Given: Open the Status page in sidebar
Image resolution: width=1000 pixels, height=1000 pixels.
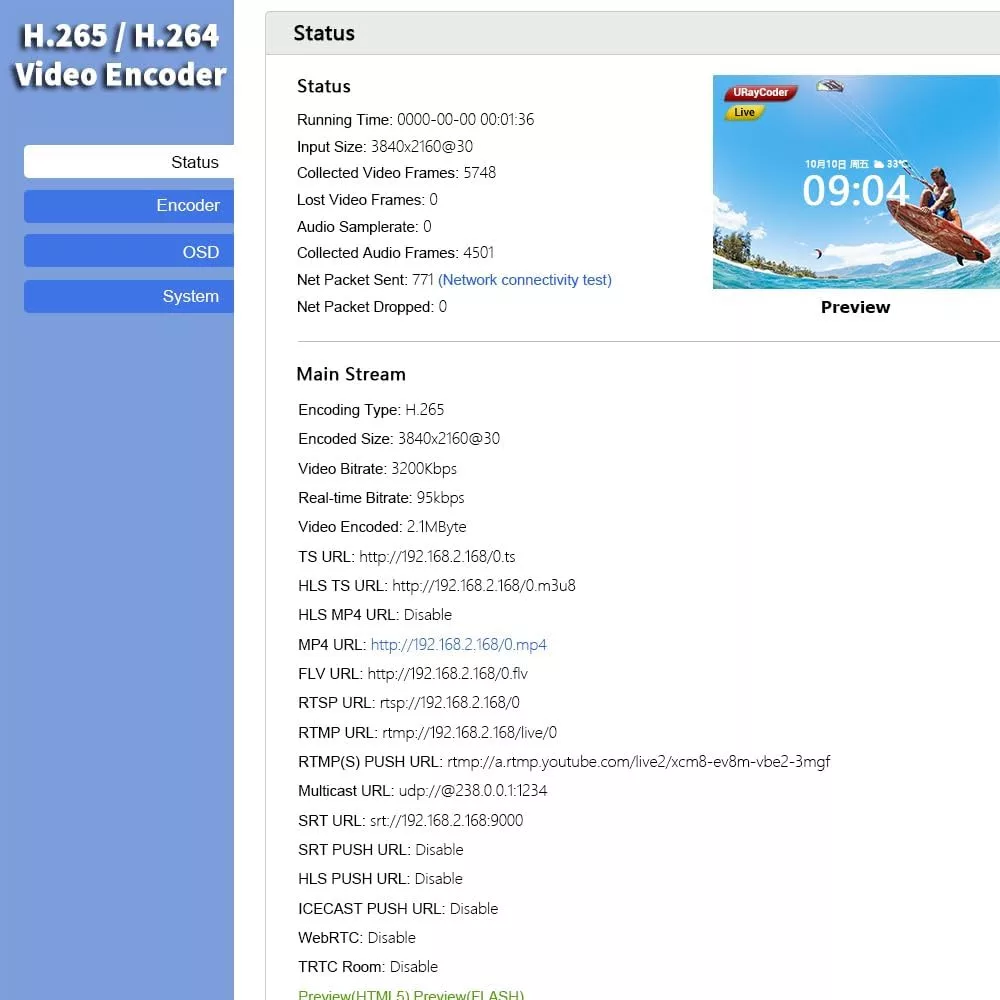Looking at the screenshot, I should point(130,162).
